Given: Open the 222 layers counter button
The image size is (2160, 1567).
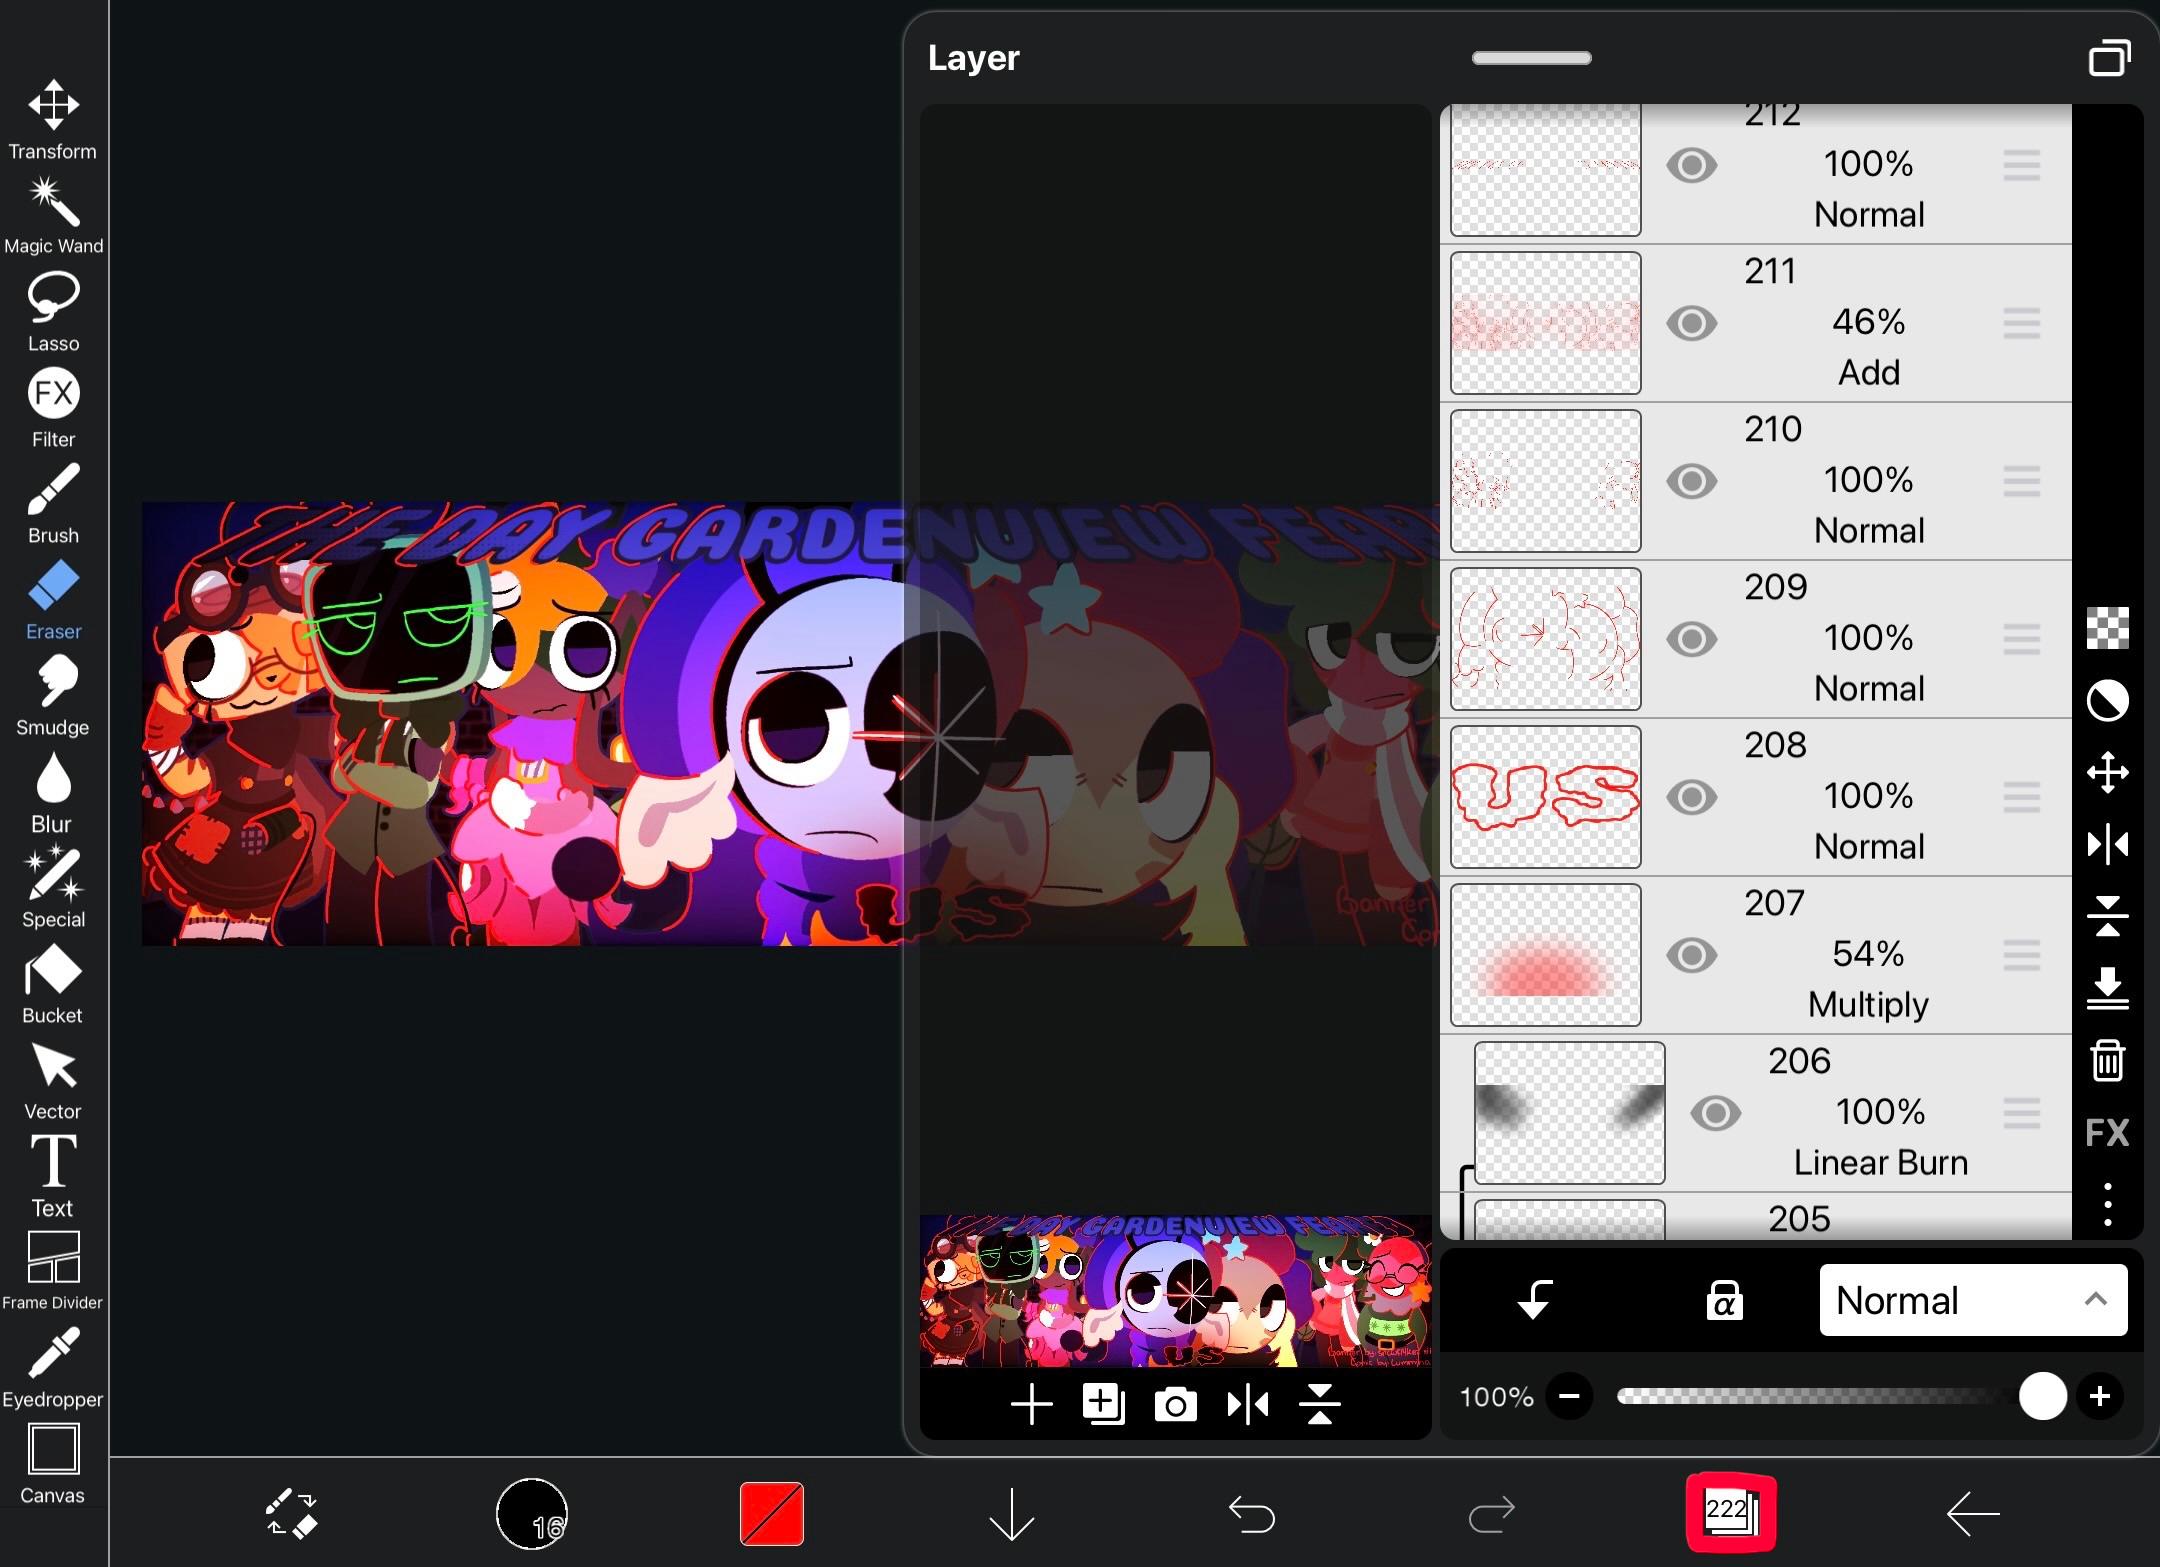Looking at the screenshot, I should coord(1731,1512).
